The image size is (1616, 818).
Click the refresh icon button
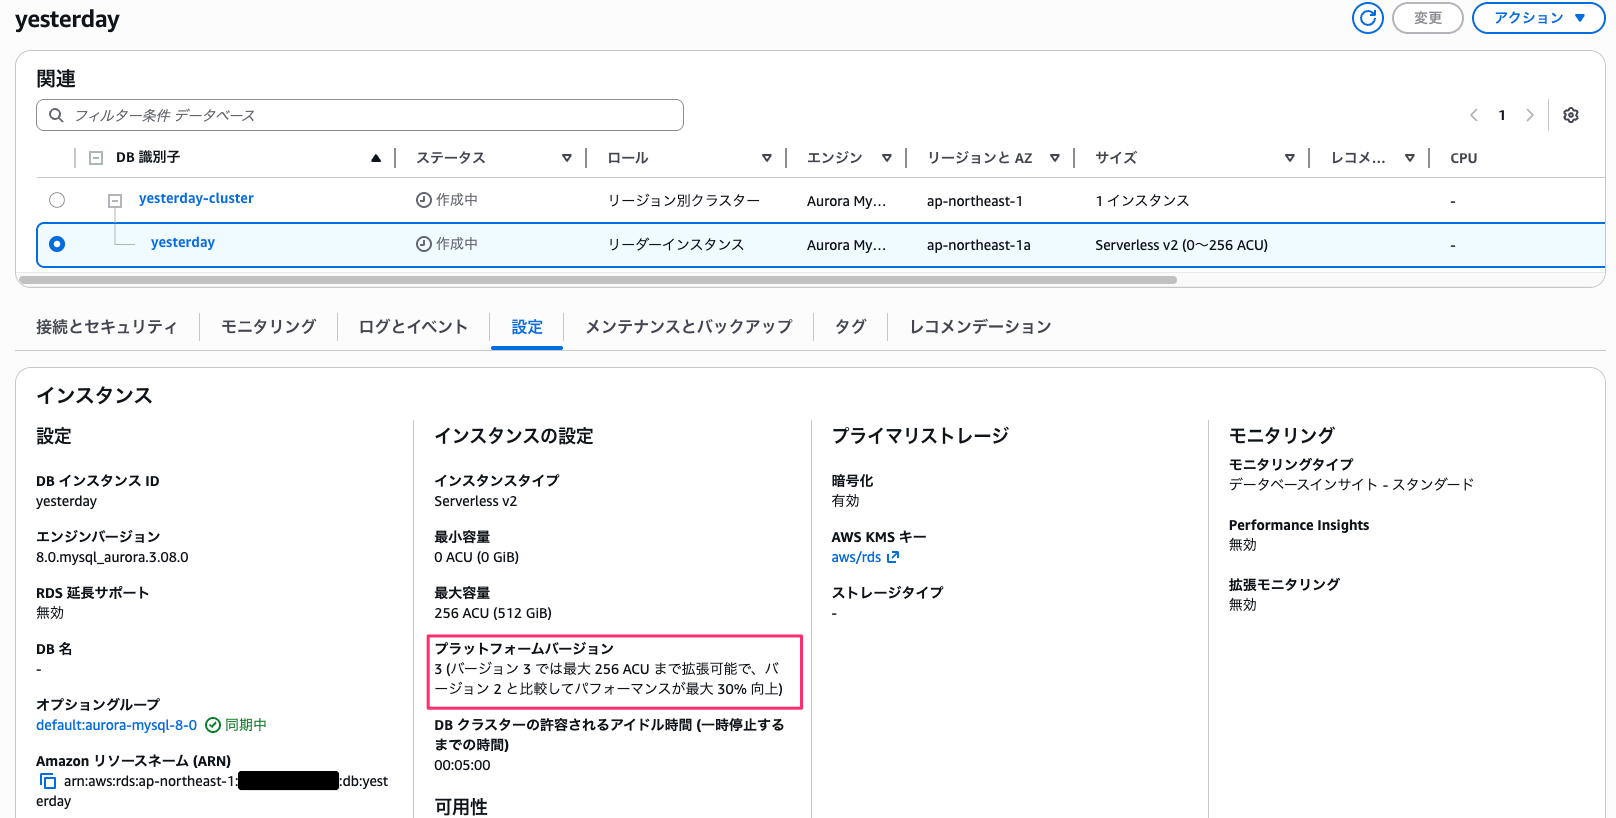1367,18
